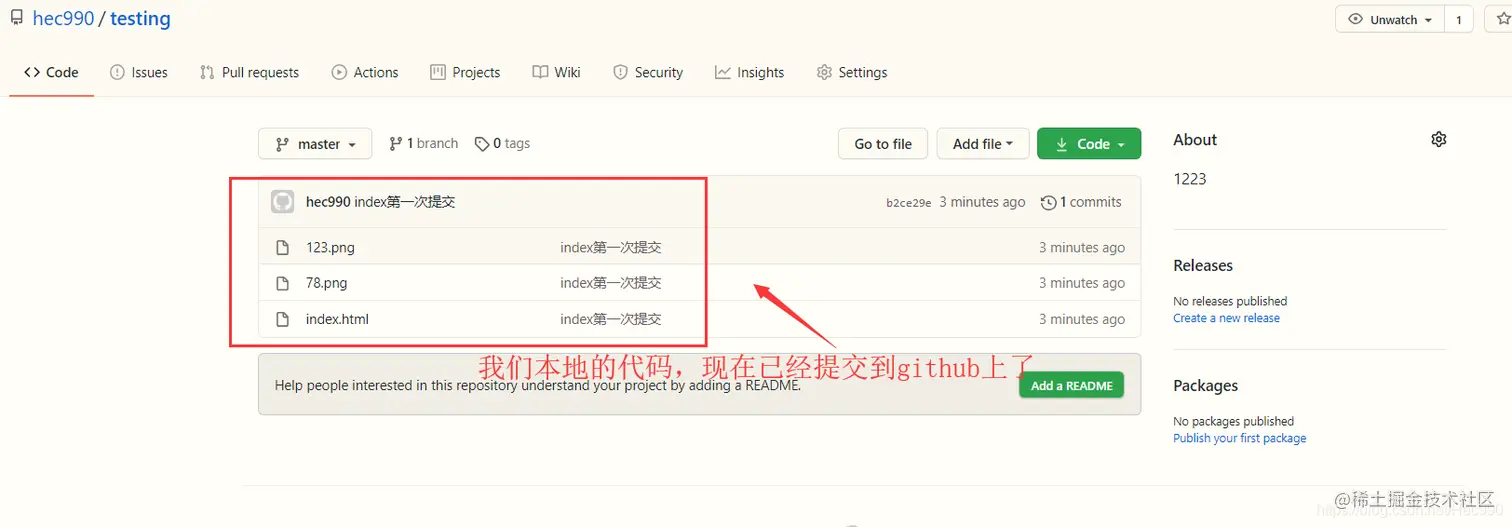The width and height of the screenshot is (1512, 527).
Task: Switch to the Code tab
Action: pyautogui.click(x=51, y=72)
